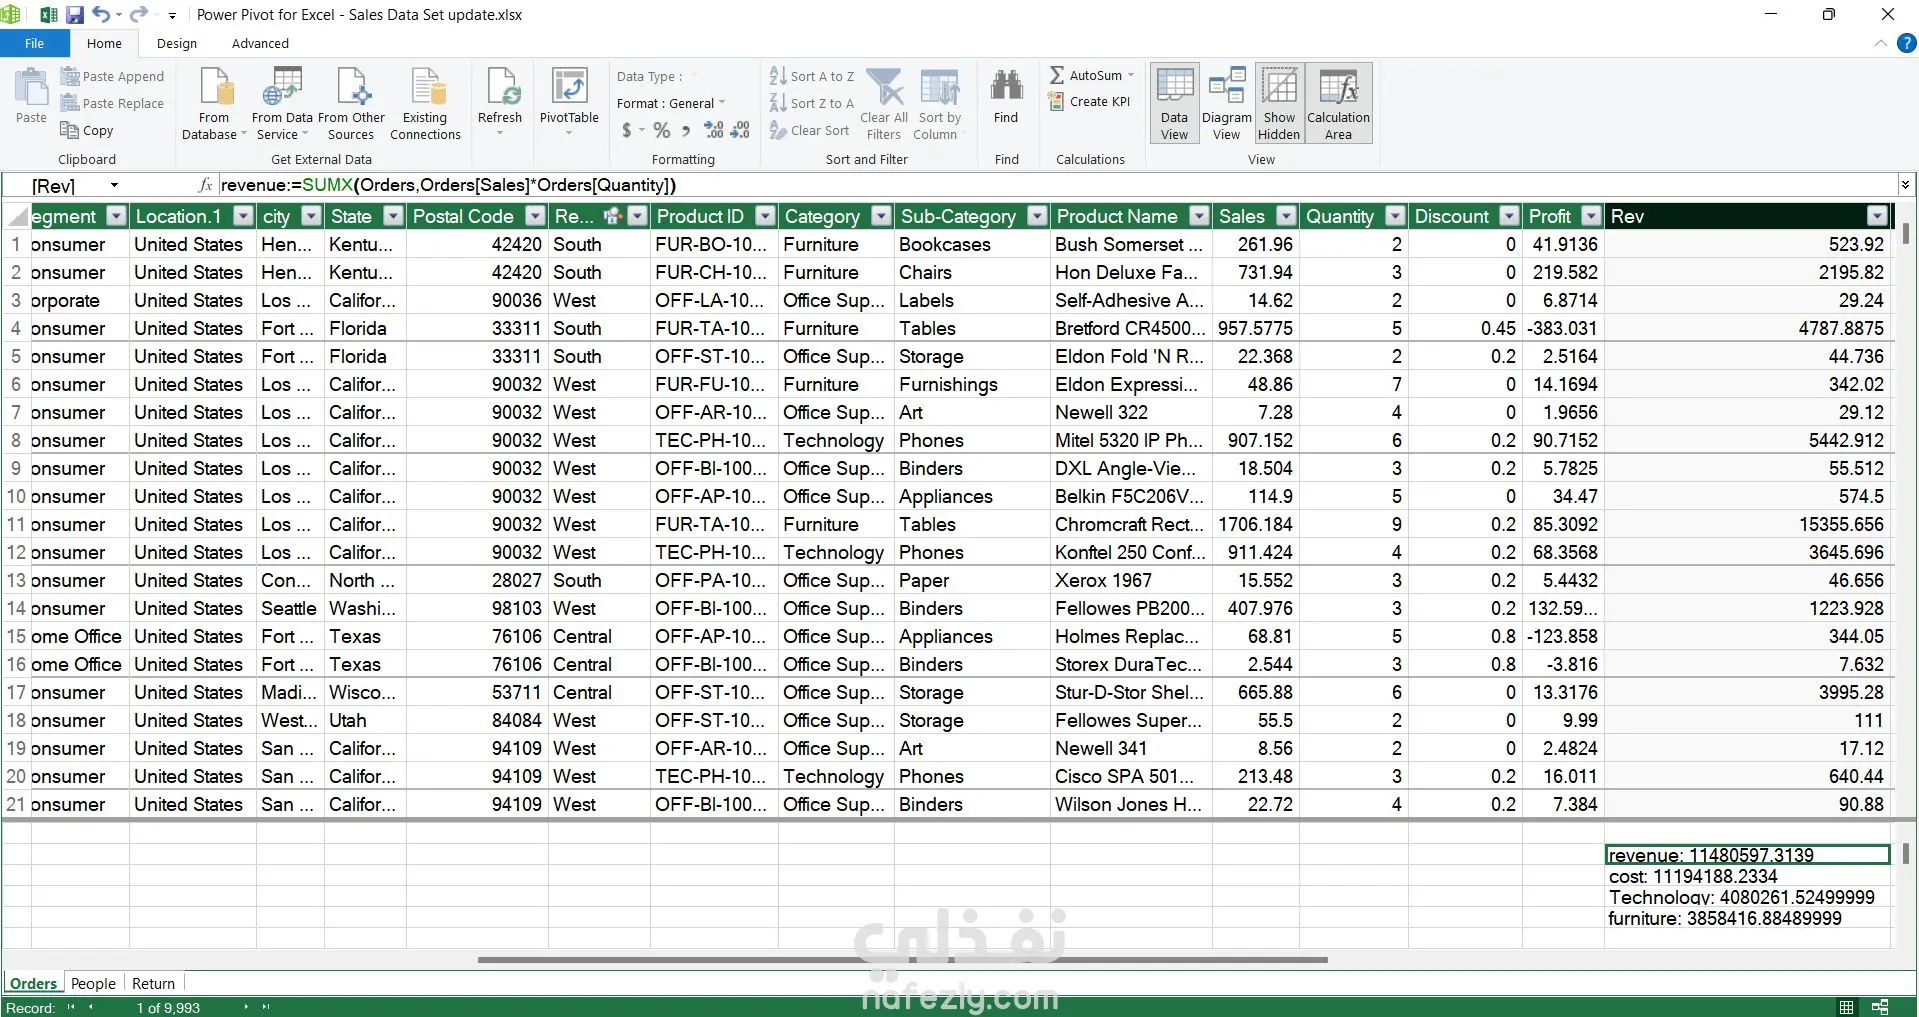Decrease decimal places
This screenshot has height=1017, width=1919.
[x=740, y=130]
